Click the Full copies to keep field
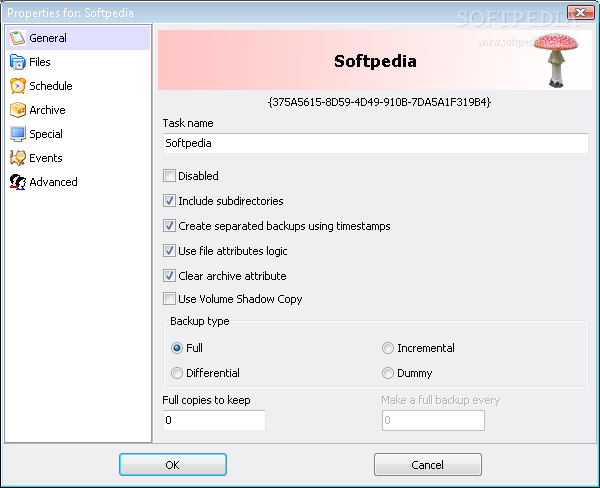Image resolution: width=600 pixels, height=488 pixels. click(x=214, y=420)
